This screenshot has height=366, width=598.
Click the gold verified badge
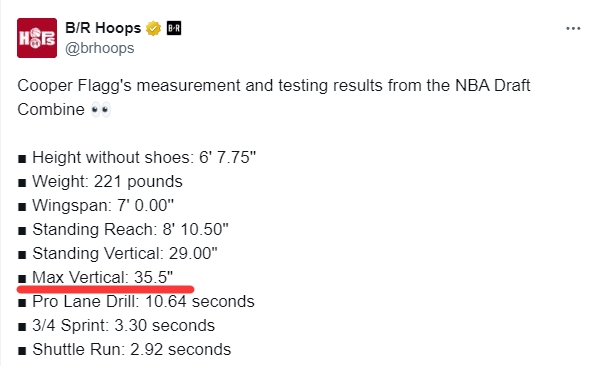pyautogui.click(x=153, y=29)
